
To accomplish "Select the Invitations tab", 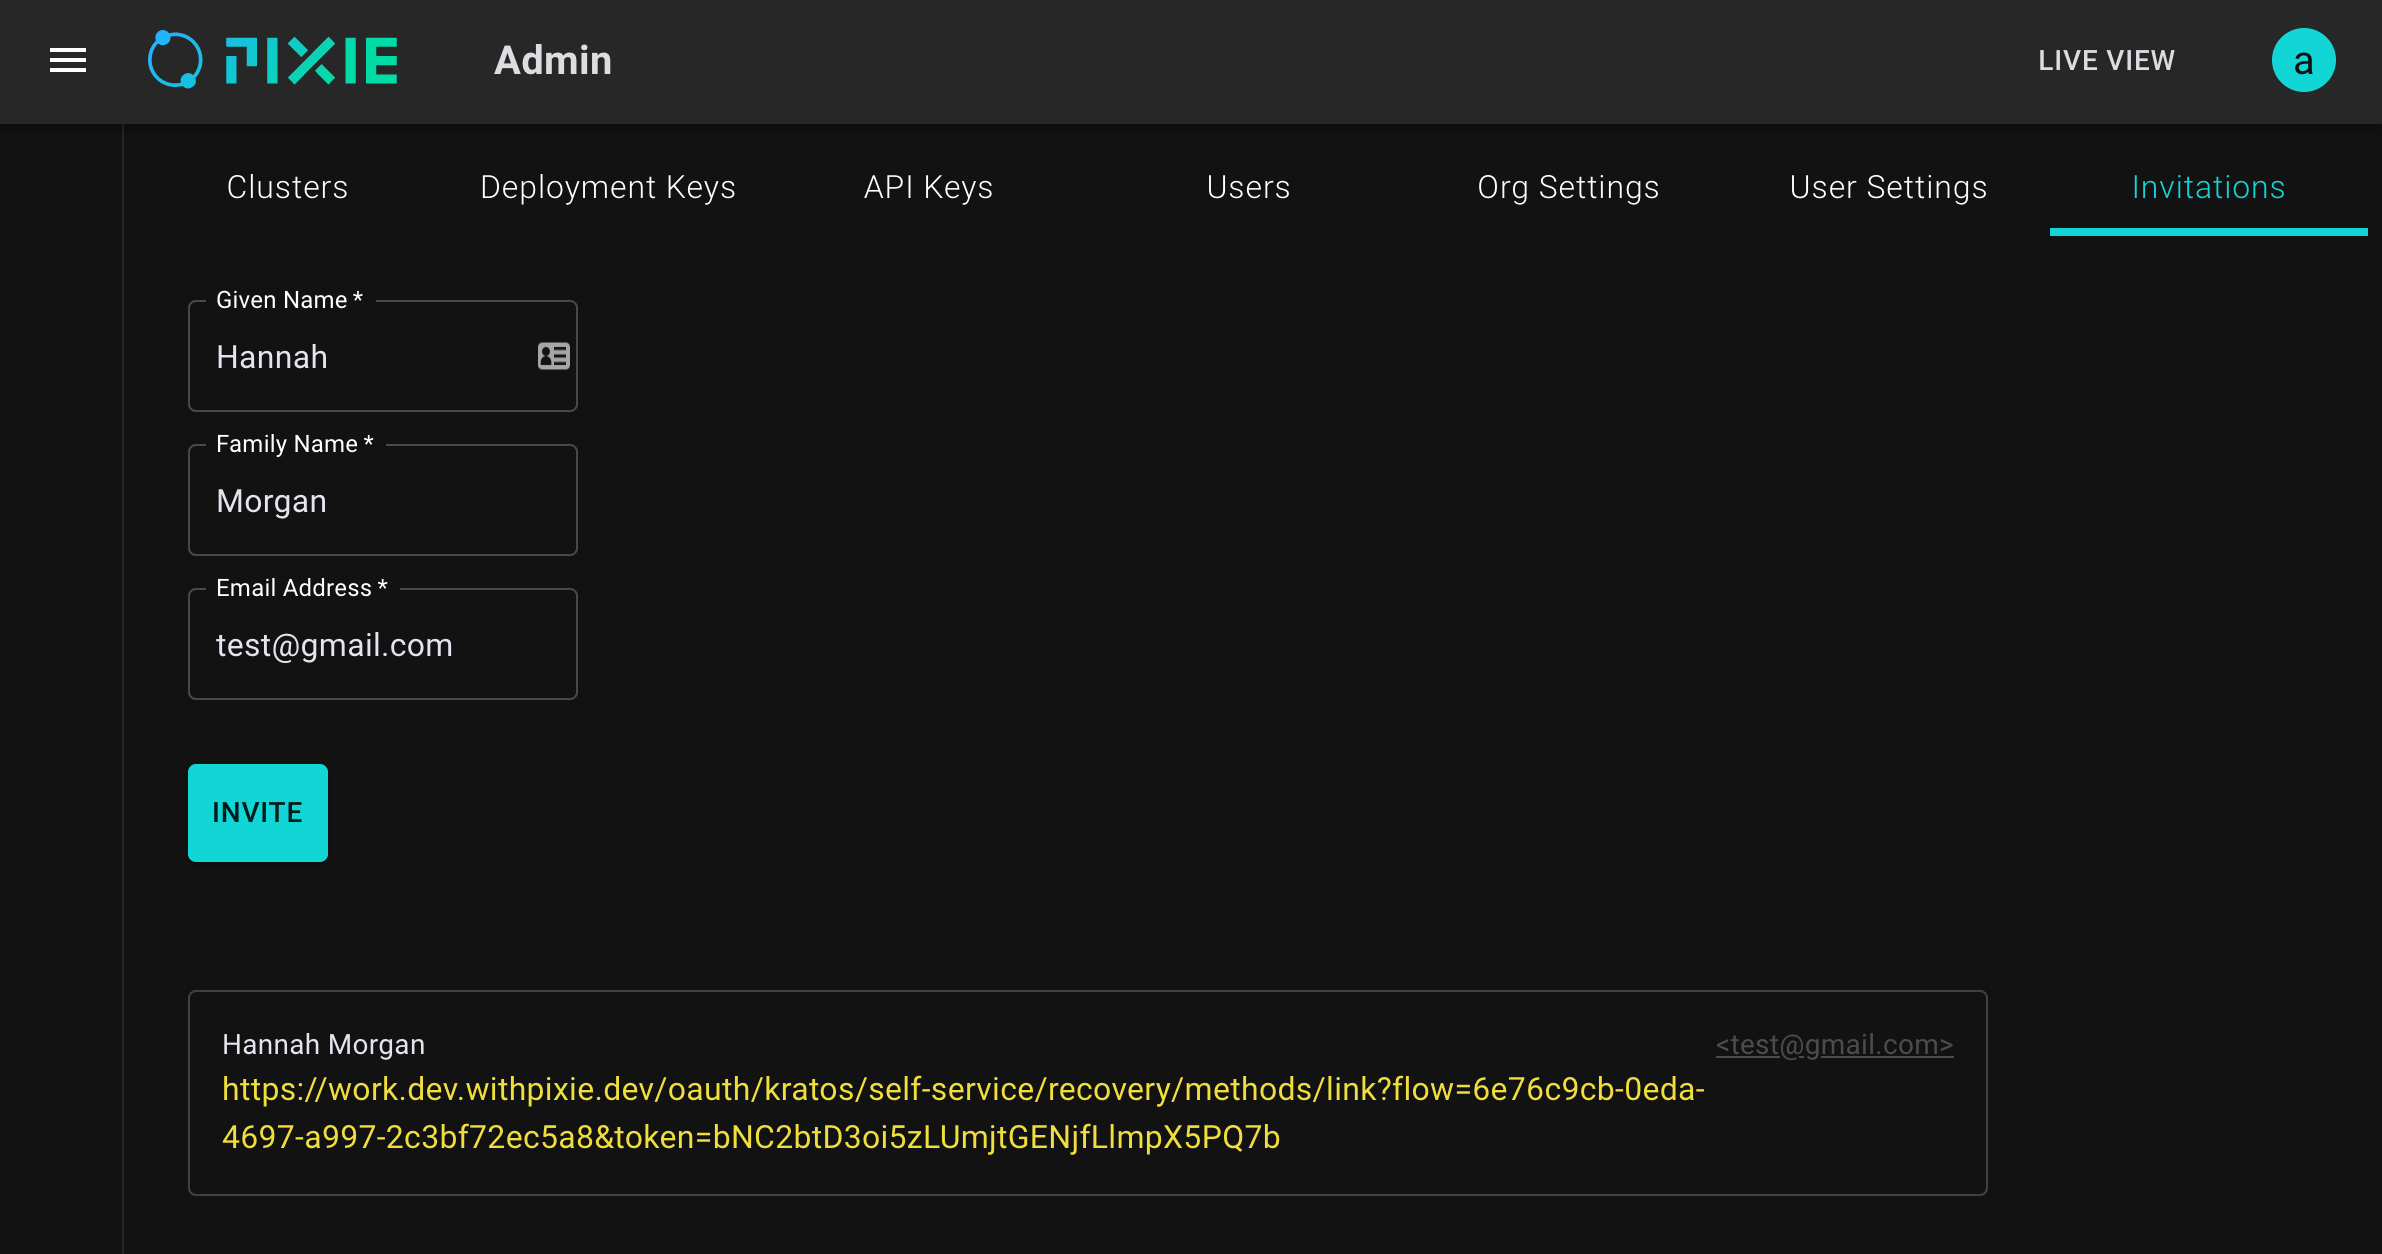I will (2208, 187).
